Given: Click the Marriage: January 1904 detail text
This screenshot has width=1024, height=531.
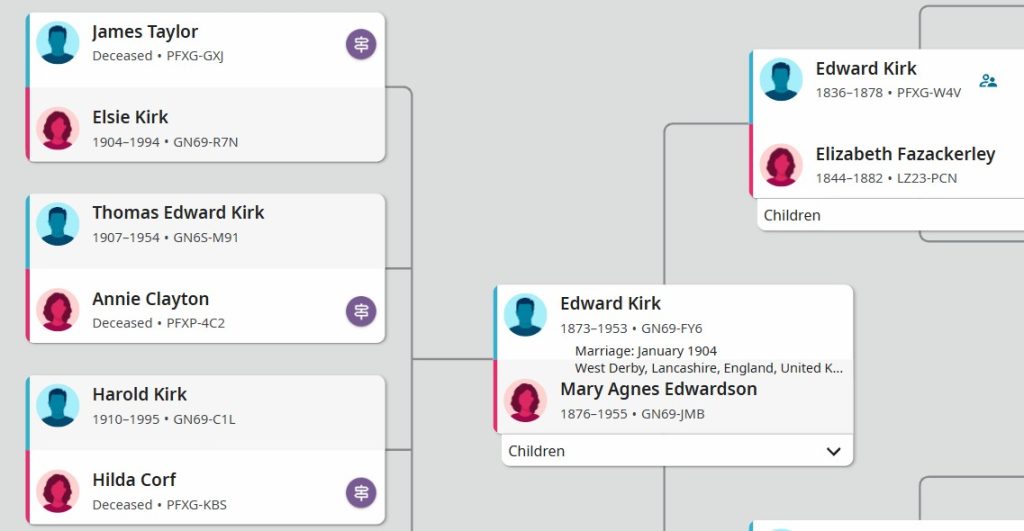Looking at the screenshot, I should [x=645, y=351].
